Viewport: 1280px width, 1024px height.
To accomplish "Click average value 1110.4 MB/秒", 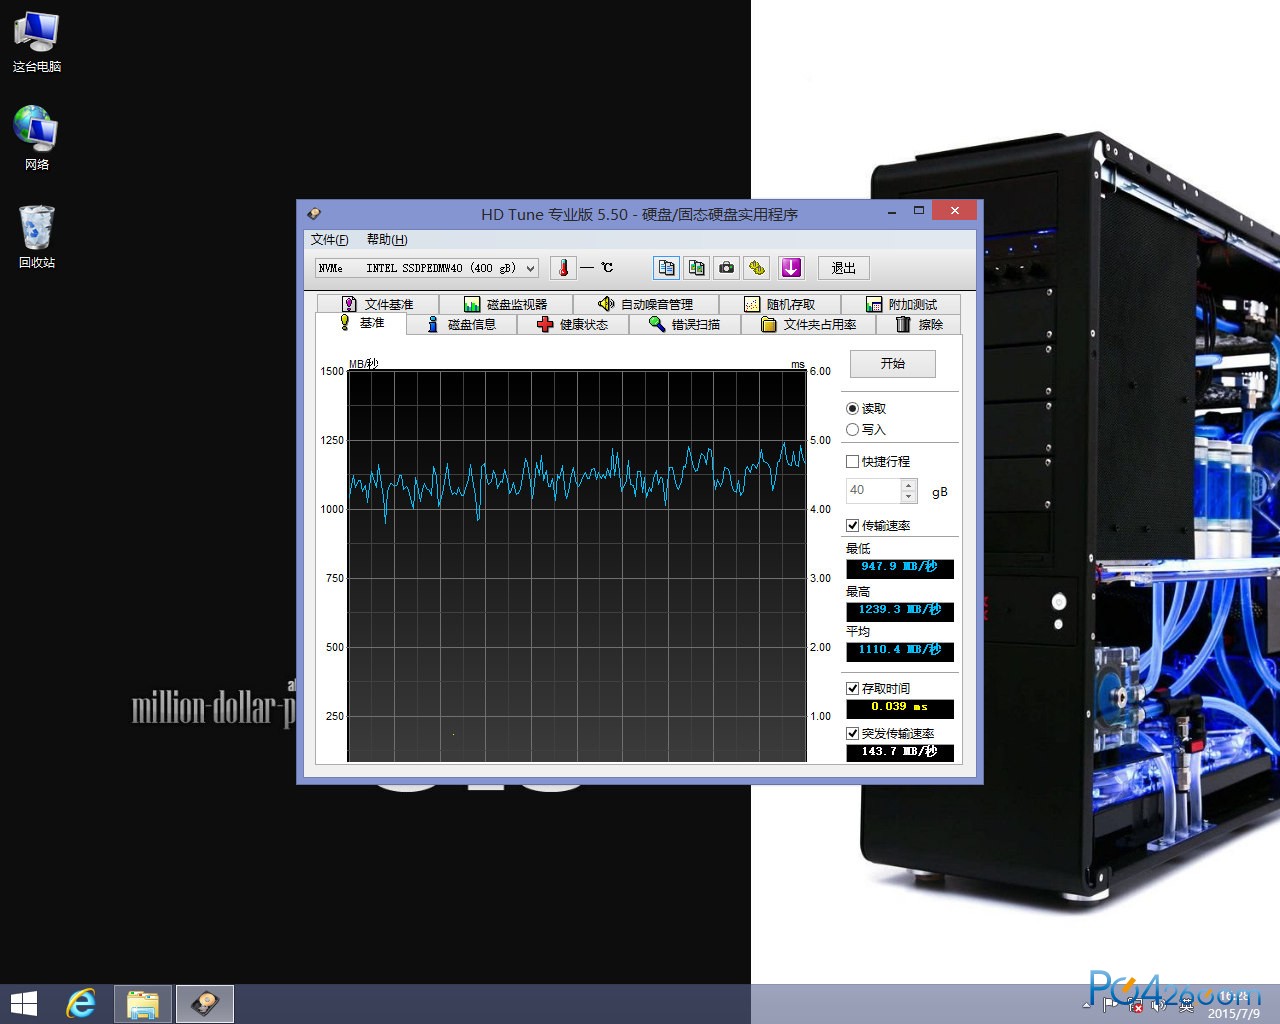I will pyautogui.click(x=900, y=651).
